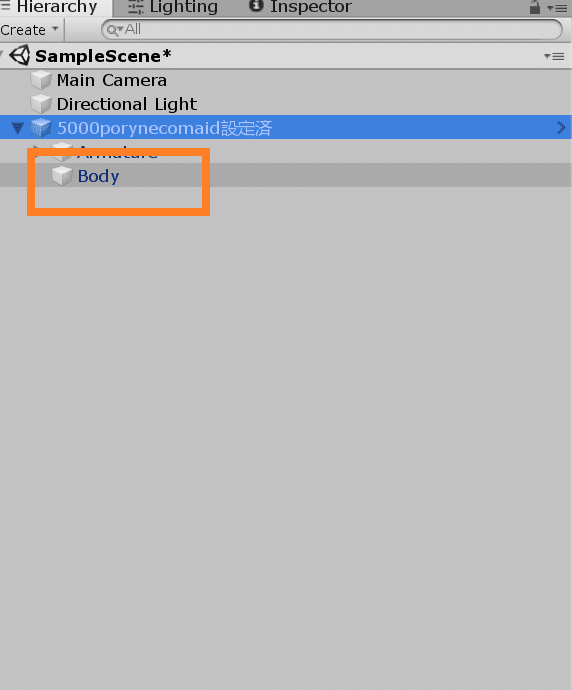The image size is (572, 690).
Task: Open the SampleScene context options icon
Action: click(x=554, y=56)
